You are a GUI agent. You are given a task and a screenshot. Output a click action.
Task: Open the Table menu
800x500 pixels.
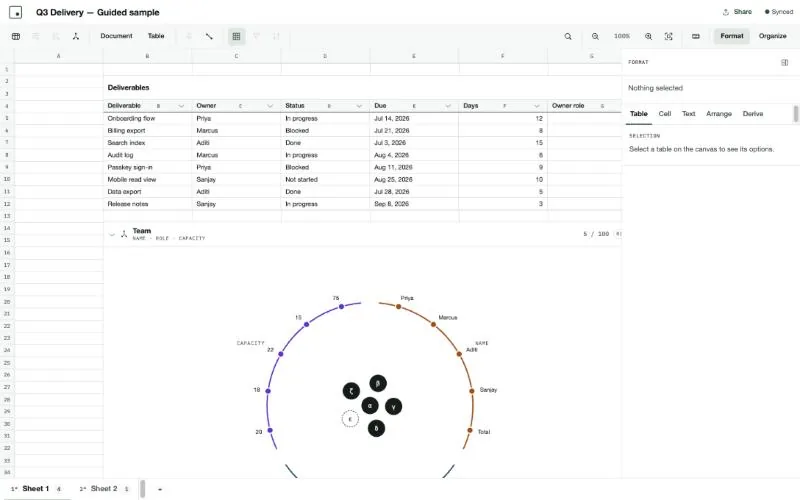point(156,36)
